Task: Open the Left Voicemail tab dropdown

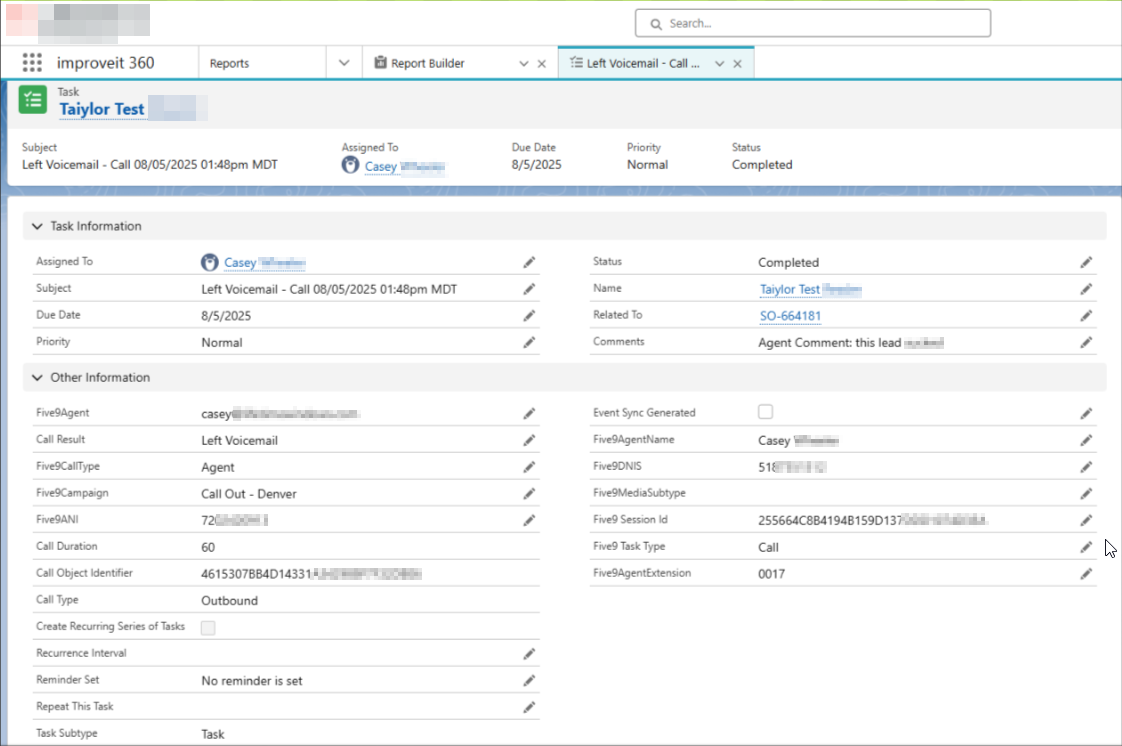Action: point(720,64)
